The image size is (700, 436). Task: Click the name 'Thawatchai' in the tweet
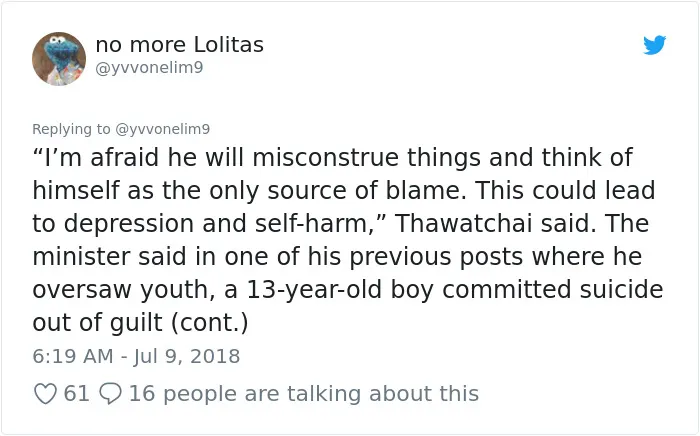463,223
